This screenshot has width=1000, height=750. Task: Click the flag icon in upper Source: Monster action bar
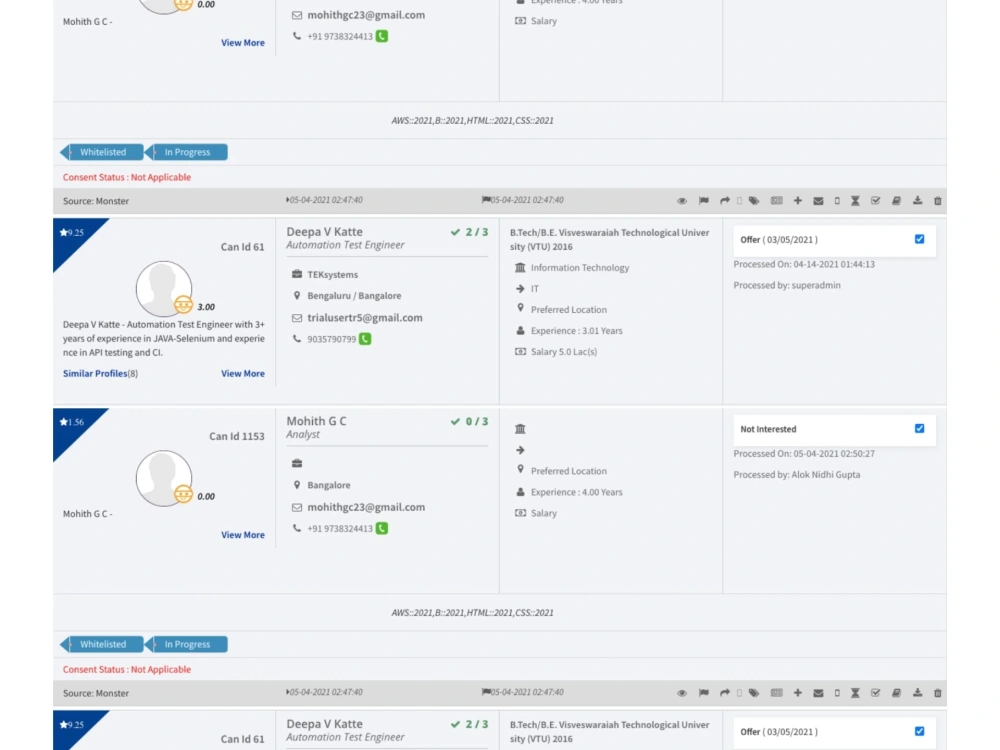tap(703, 201)
